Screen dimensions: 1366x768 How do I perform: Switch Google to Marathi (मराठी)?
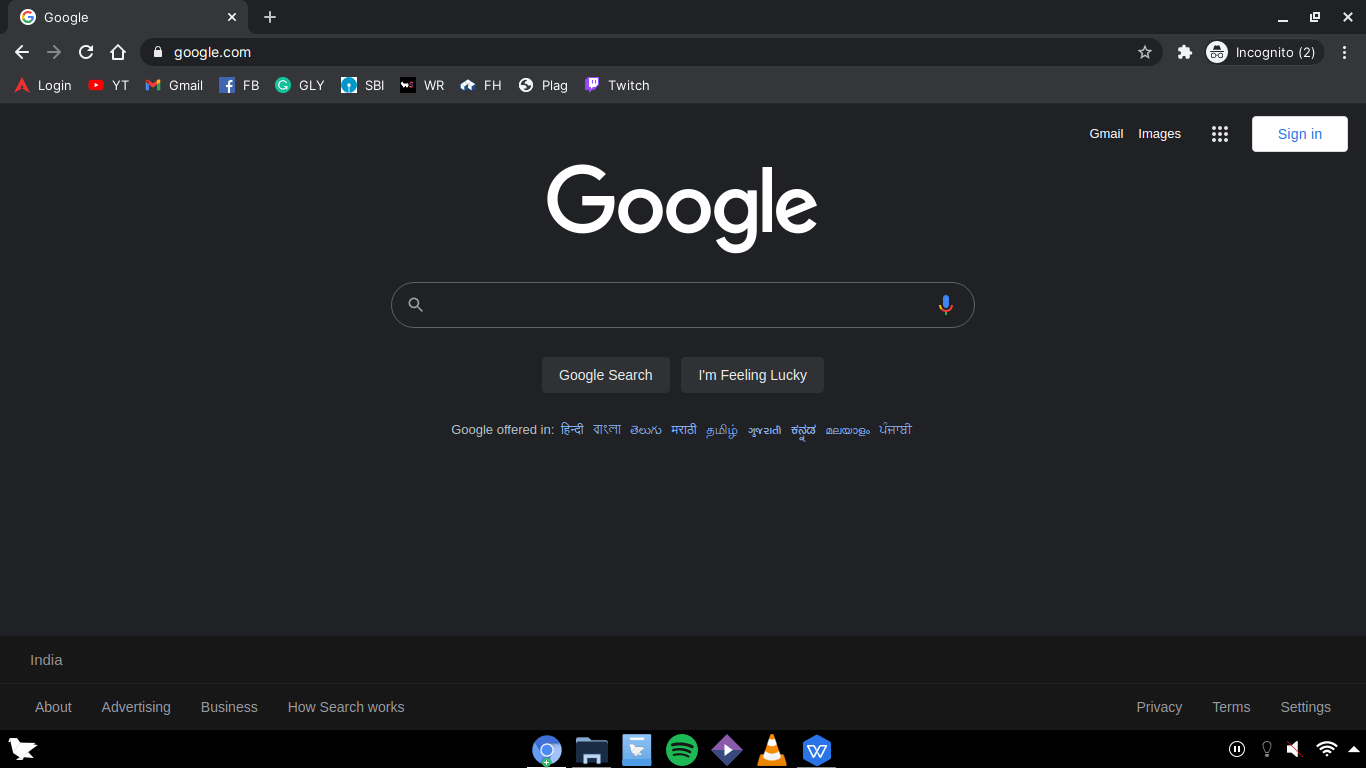tap(684, 430)
